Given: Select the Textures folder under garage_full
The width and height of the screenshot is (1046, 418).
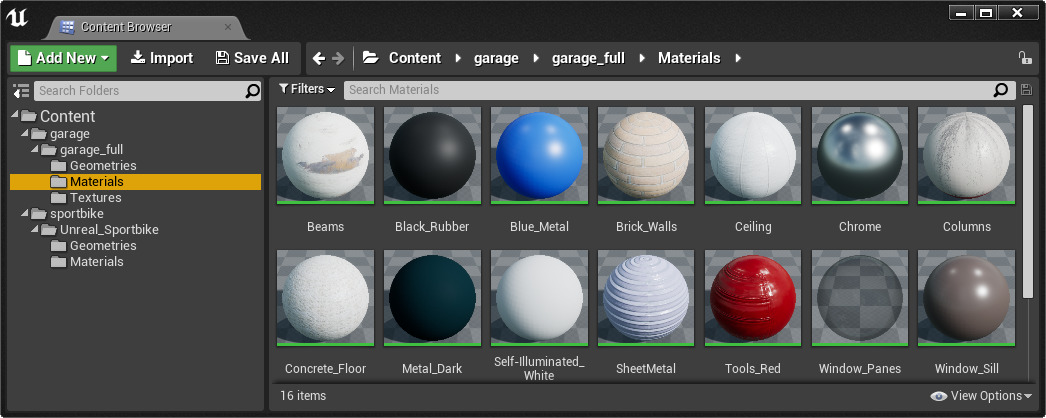Looking at the screenshot, I should (95, 198).
